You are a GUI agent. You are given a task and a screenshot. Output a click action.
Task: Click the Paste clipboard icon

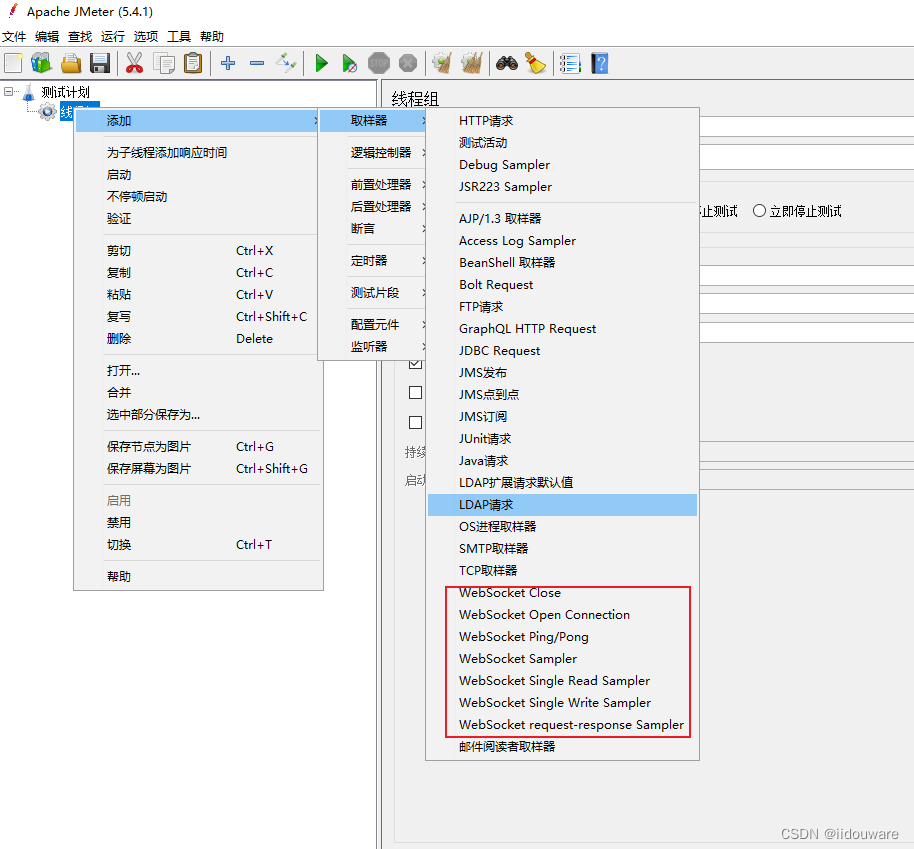(x=193, y=63)
